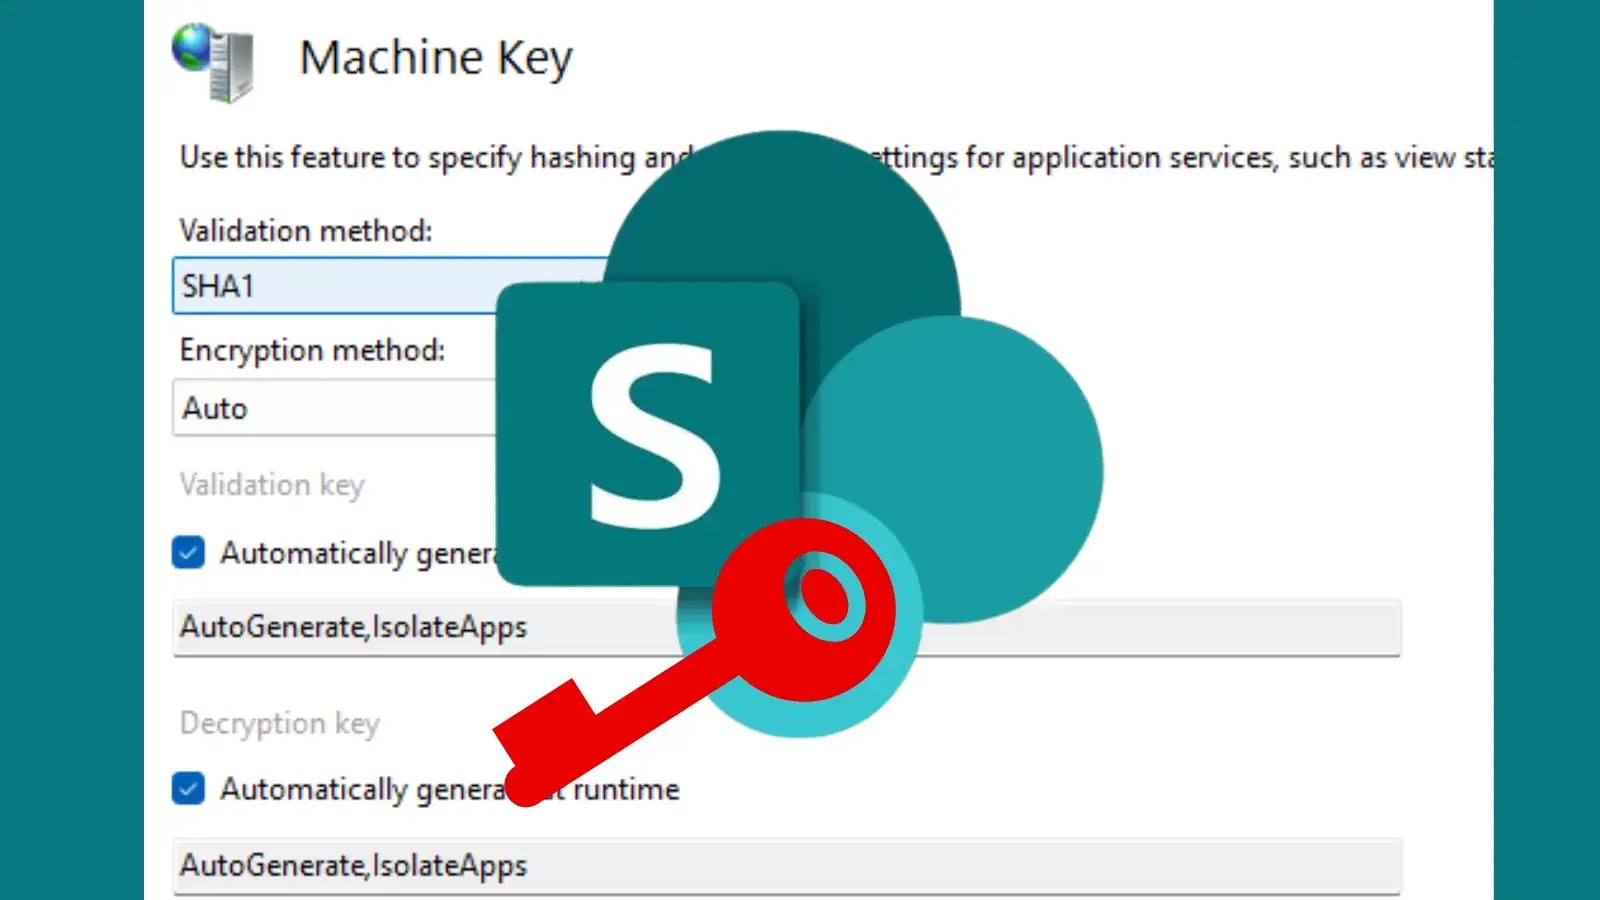Viewport: 1600px width, 900px height.
Task: Disable automatically generate at runtime for Decryption key
Action: tap(188, 788)
